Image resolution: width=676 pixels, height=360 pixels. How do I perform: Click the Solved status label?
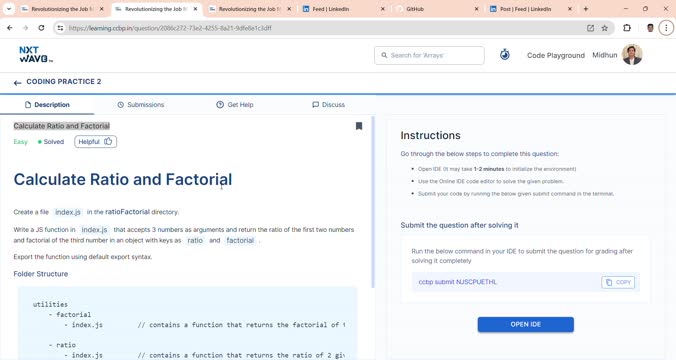click(x=51, y=142)
